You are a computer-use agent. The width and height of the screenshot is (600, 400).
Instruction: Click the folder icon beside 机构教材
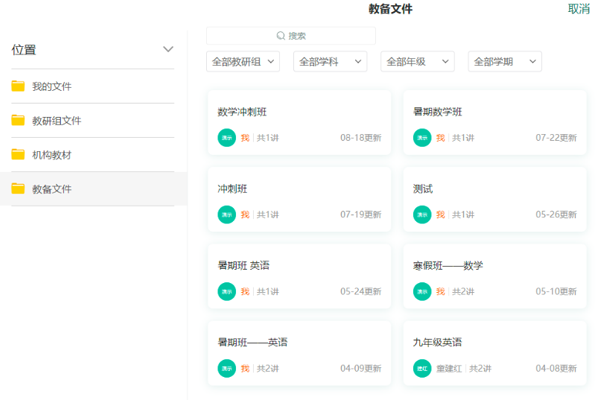[18, 154]
